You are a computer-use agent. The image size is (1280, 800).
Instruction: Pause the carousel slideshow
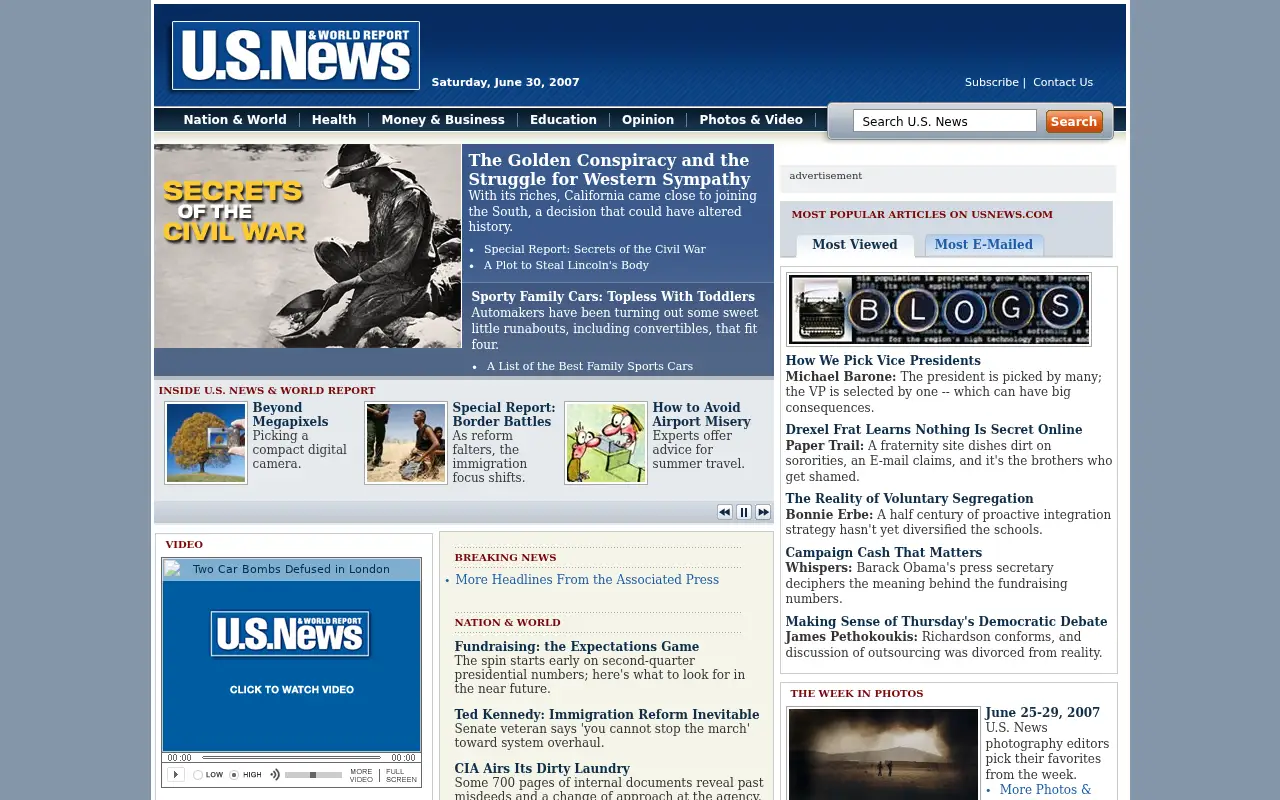[744, 512]
